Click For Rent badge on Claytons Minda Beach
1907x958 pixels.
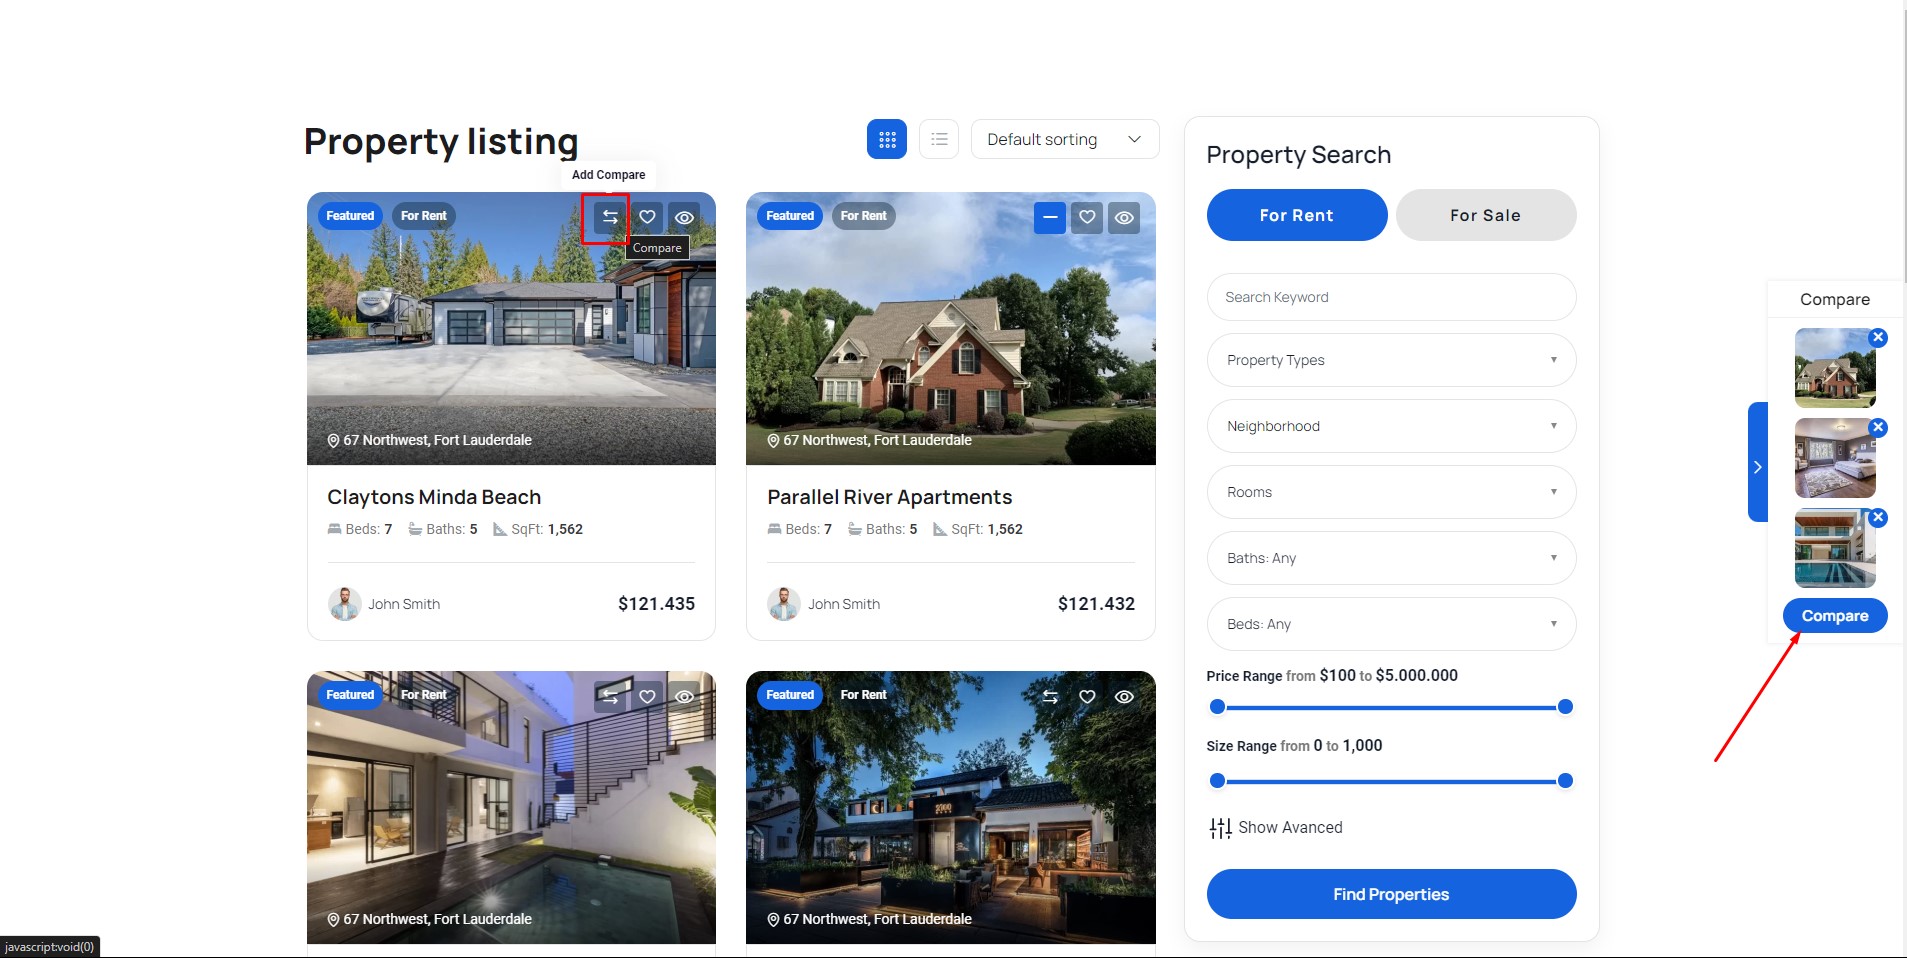pos(424,216)
